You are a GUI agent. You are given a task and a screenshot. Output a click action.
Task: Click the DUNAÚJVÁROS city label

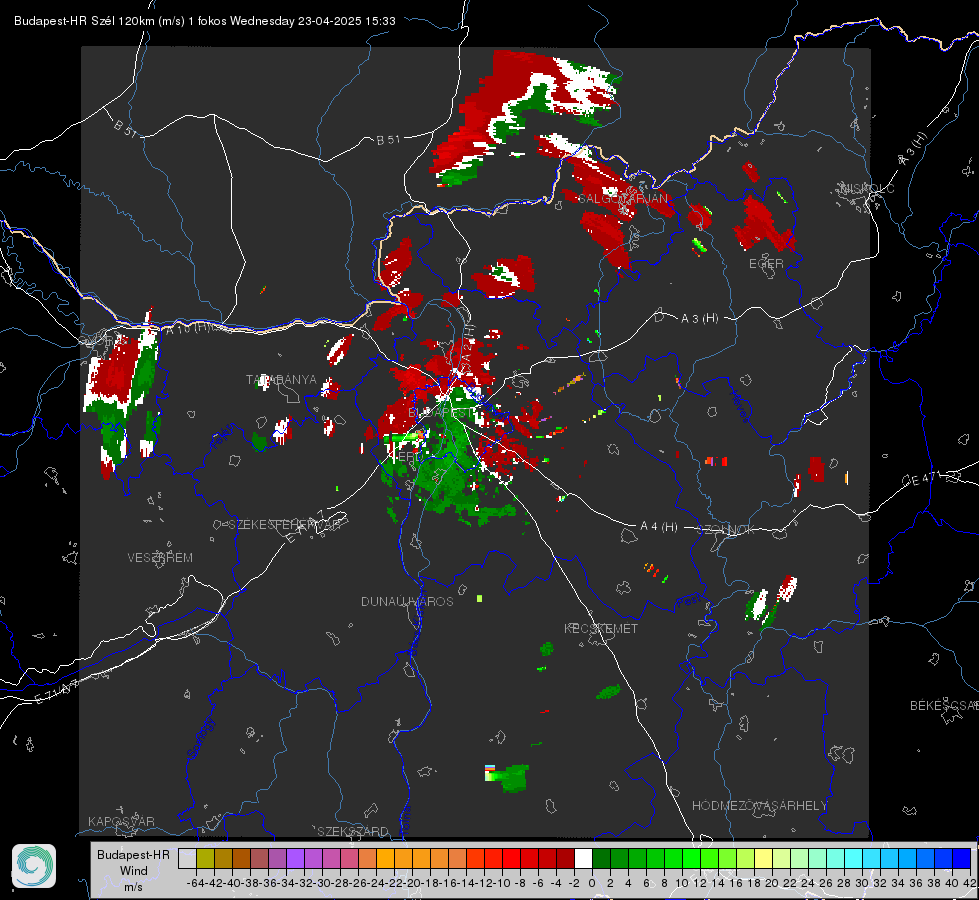(x=407, y=601)
